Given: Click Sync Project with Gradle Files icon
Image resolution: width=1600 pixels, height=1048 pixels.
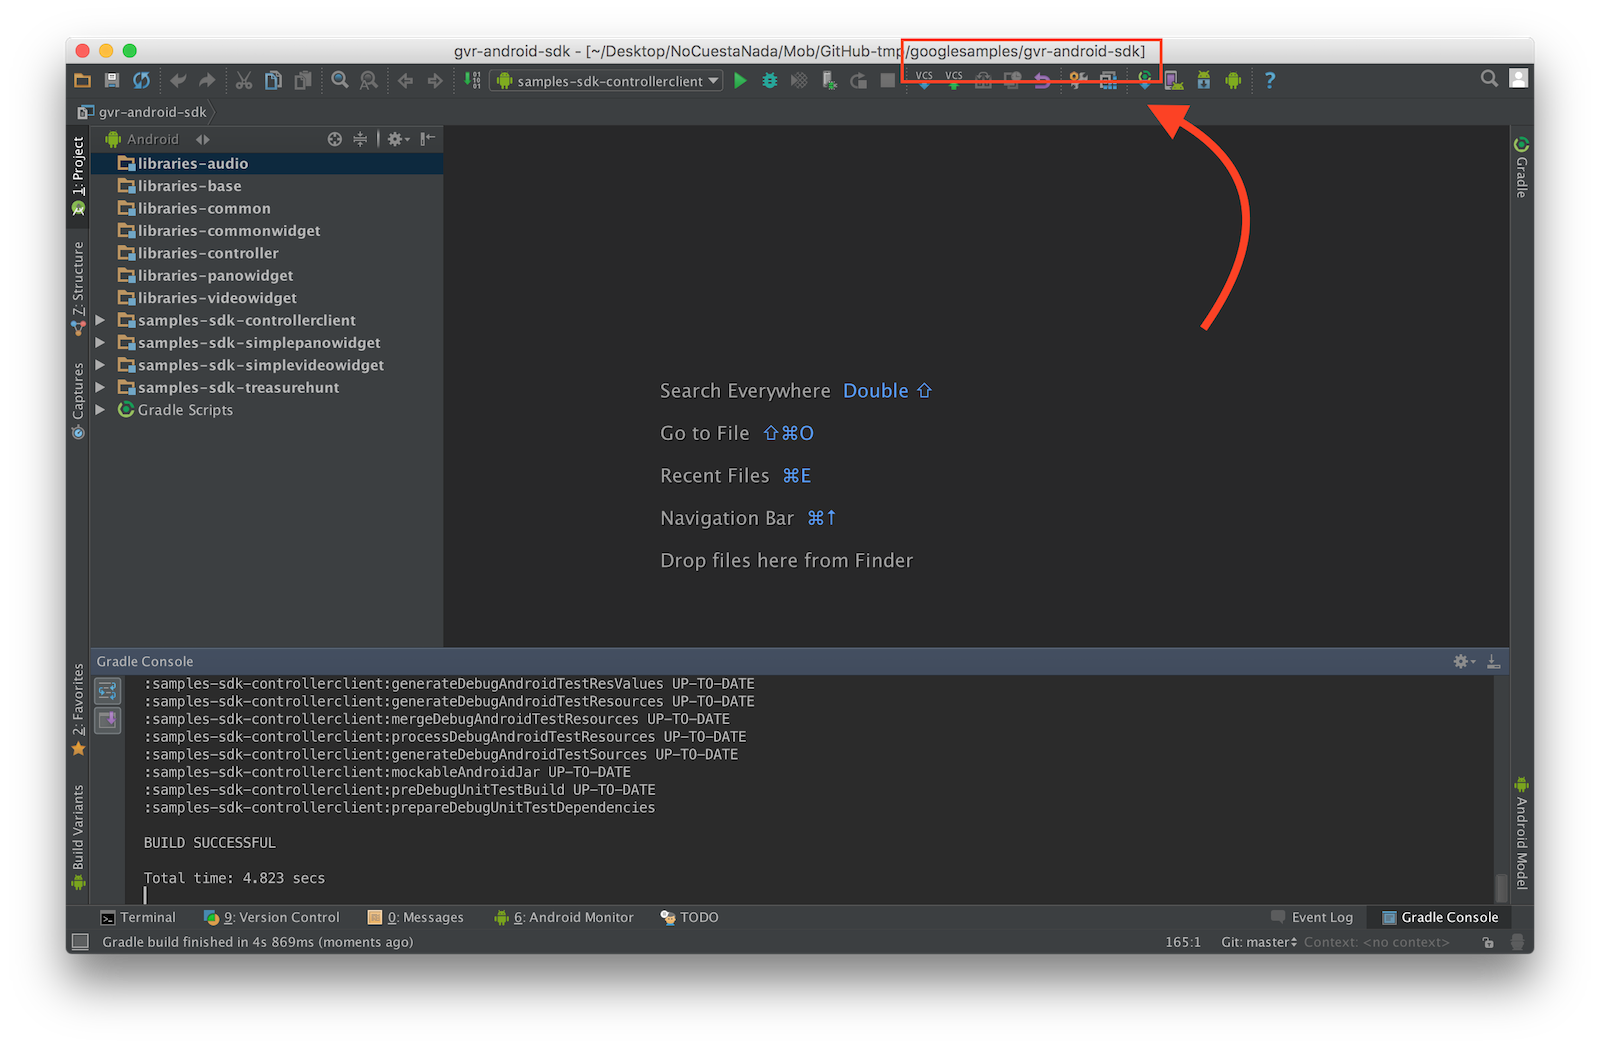Looking at the screenshot, I should 1145,81.
